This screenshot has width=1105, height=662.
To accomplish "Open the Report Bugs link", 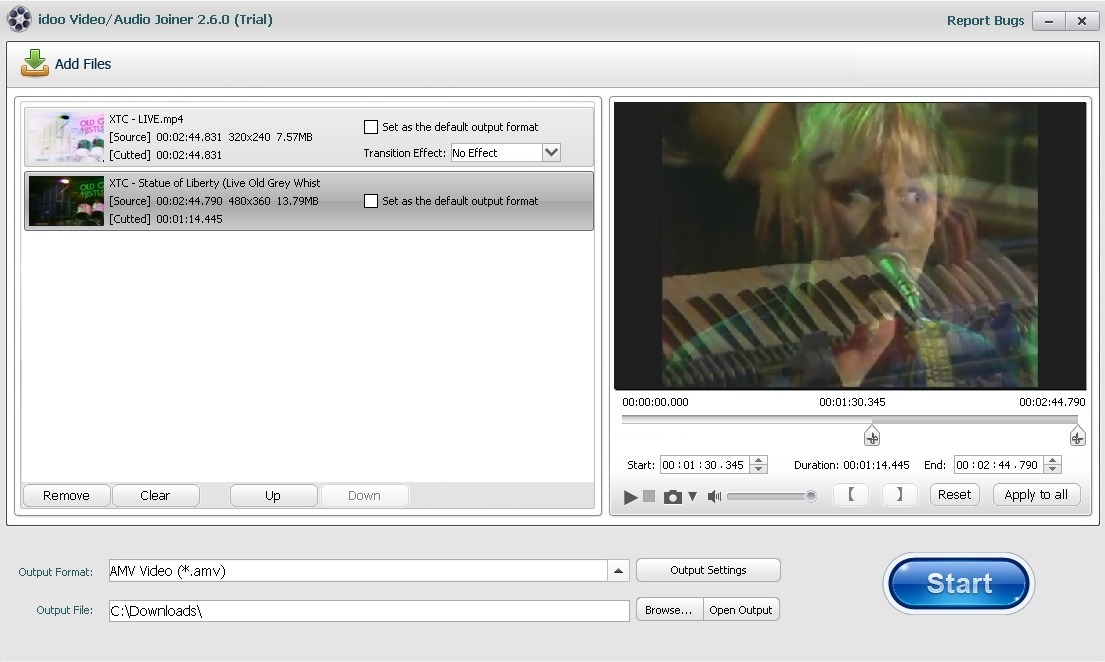I will point(985,20).
